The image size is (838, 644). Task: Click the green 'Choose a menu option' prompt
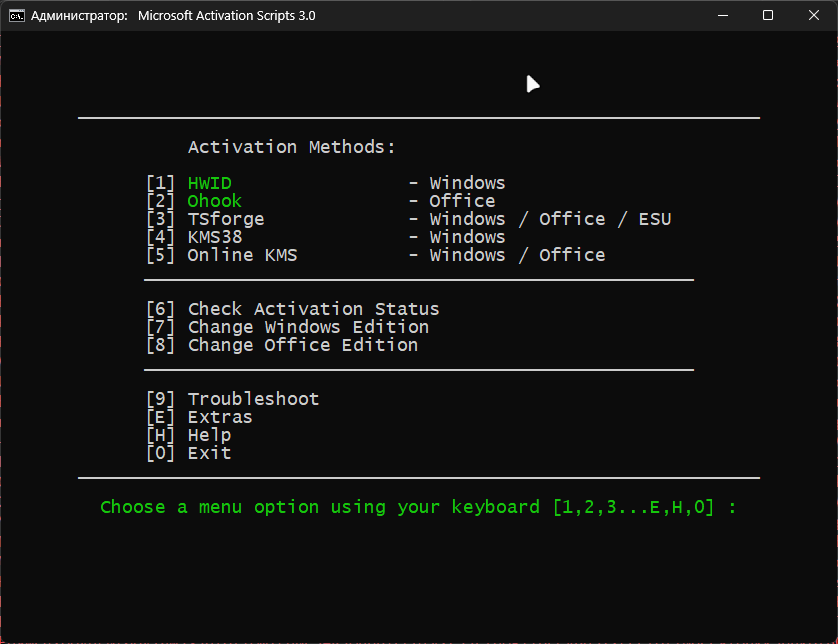click(x=418, y=507)
